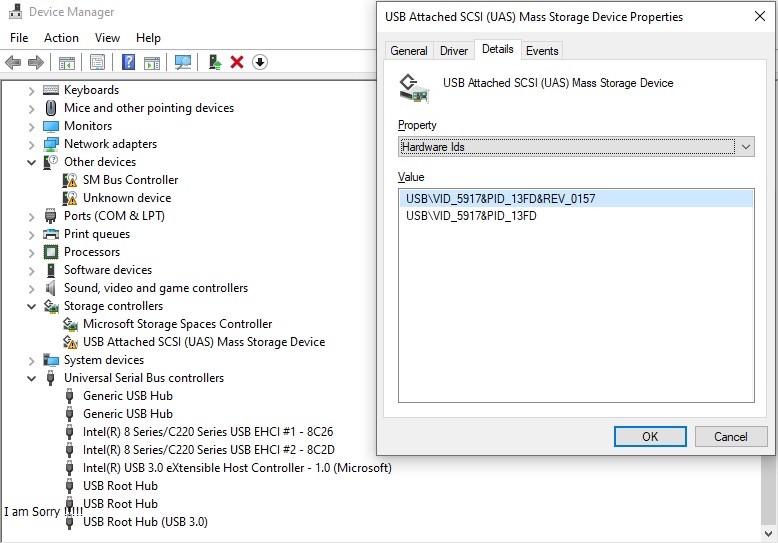Select USB Root Hub (USB 3.0)

pos(145,522)
